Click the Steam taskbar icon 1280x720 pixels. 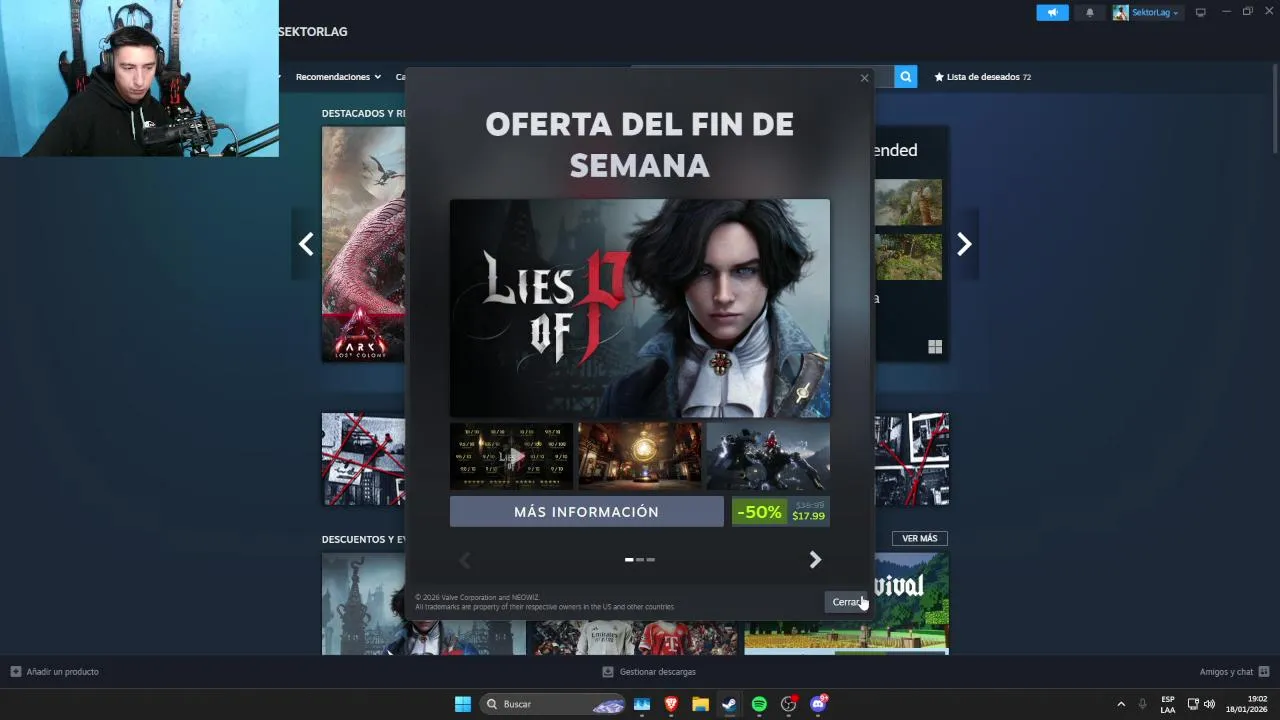click(729, 704)
